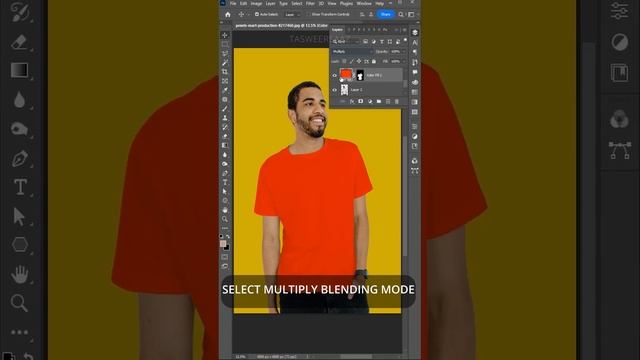Select the Move tool in the toolbar

[x=225, y=36]
